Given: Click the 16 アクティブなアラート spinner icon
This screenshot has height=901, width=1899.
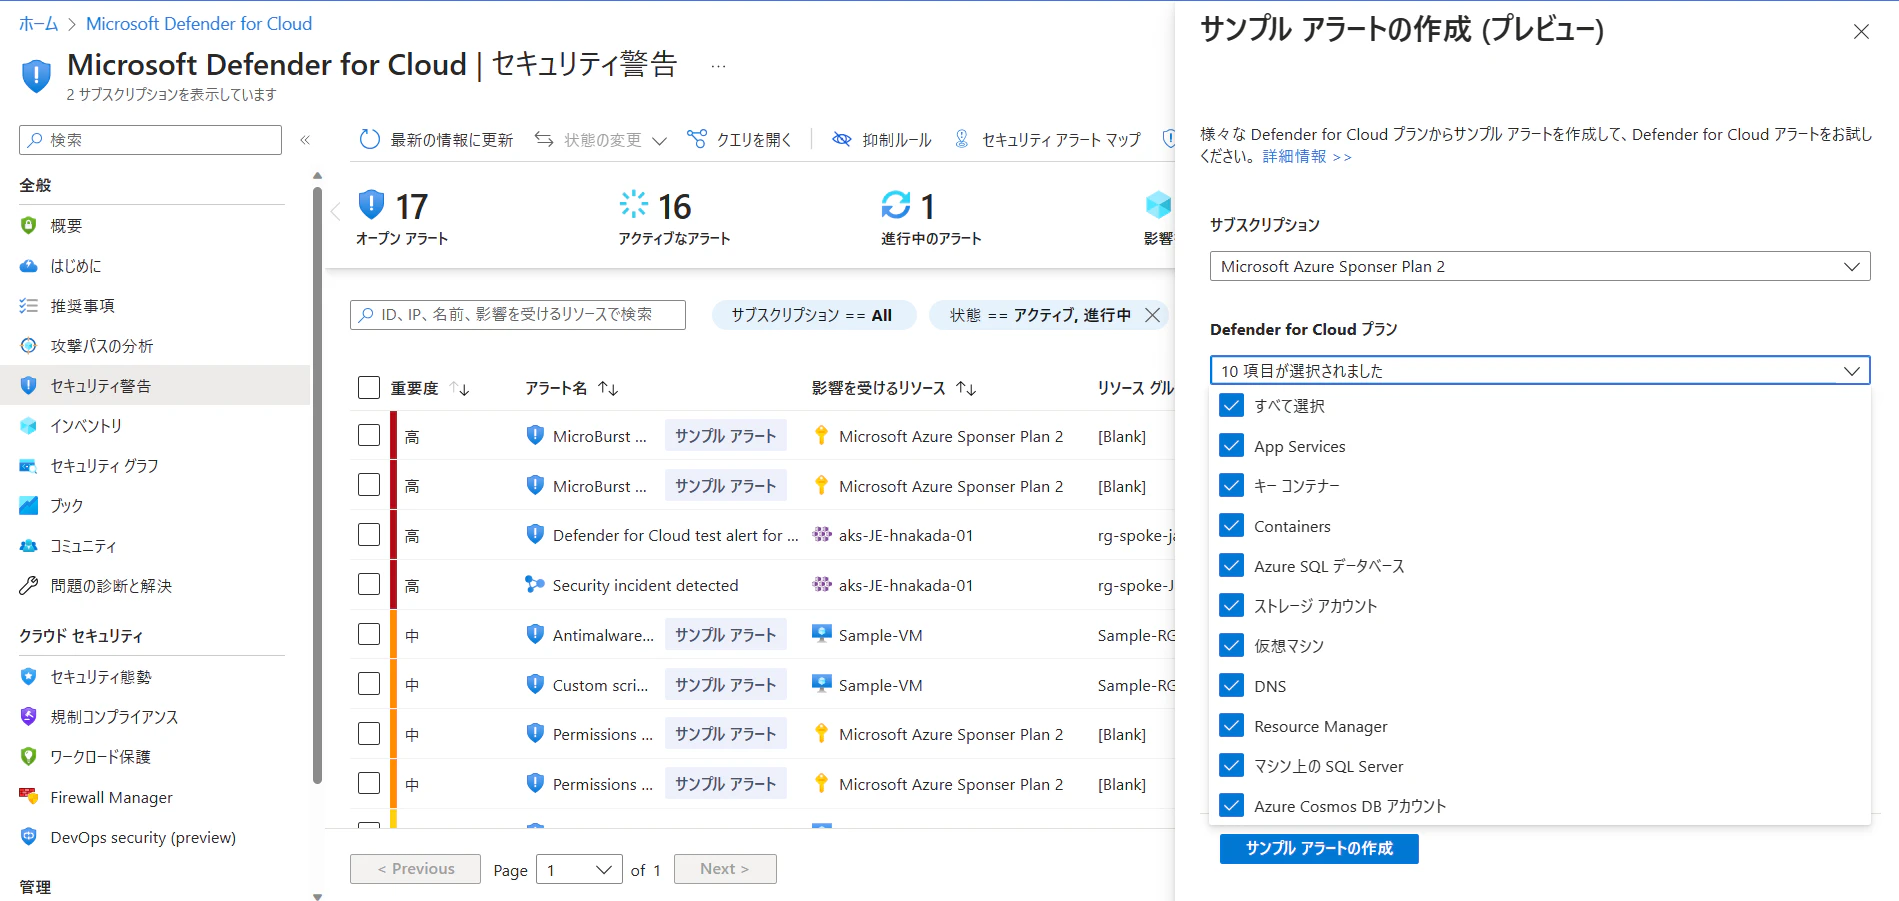Looking at the screenshot, I should point(634,204).
